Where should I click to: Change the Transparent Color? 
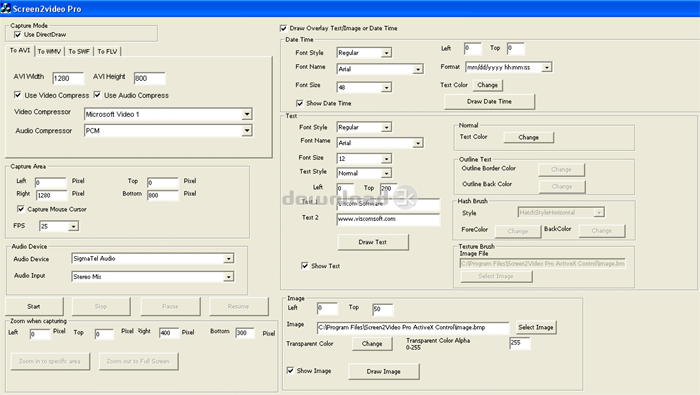(x=372, y=344)
